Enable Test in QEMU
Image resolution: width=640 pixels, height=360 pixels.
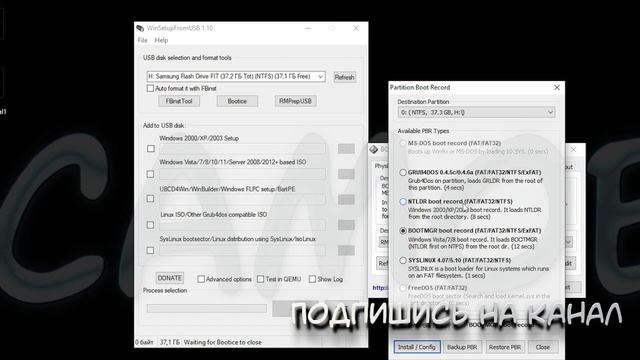coord(260,279)
